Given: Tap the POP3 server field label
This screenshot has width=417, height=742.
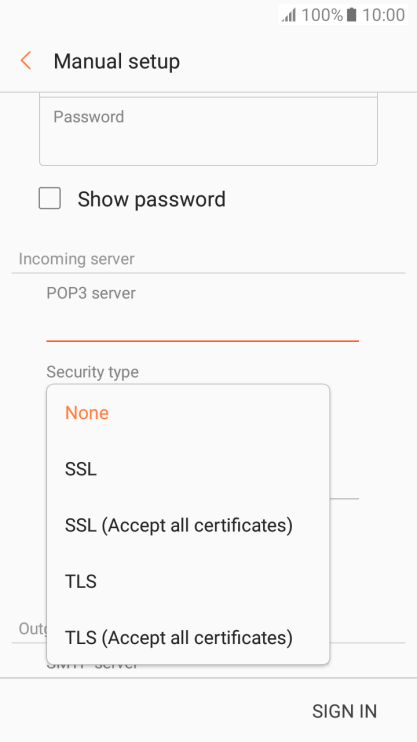Looking at the screenshot, I should tap(91, 293).
